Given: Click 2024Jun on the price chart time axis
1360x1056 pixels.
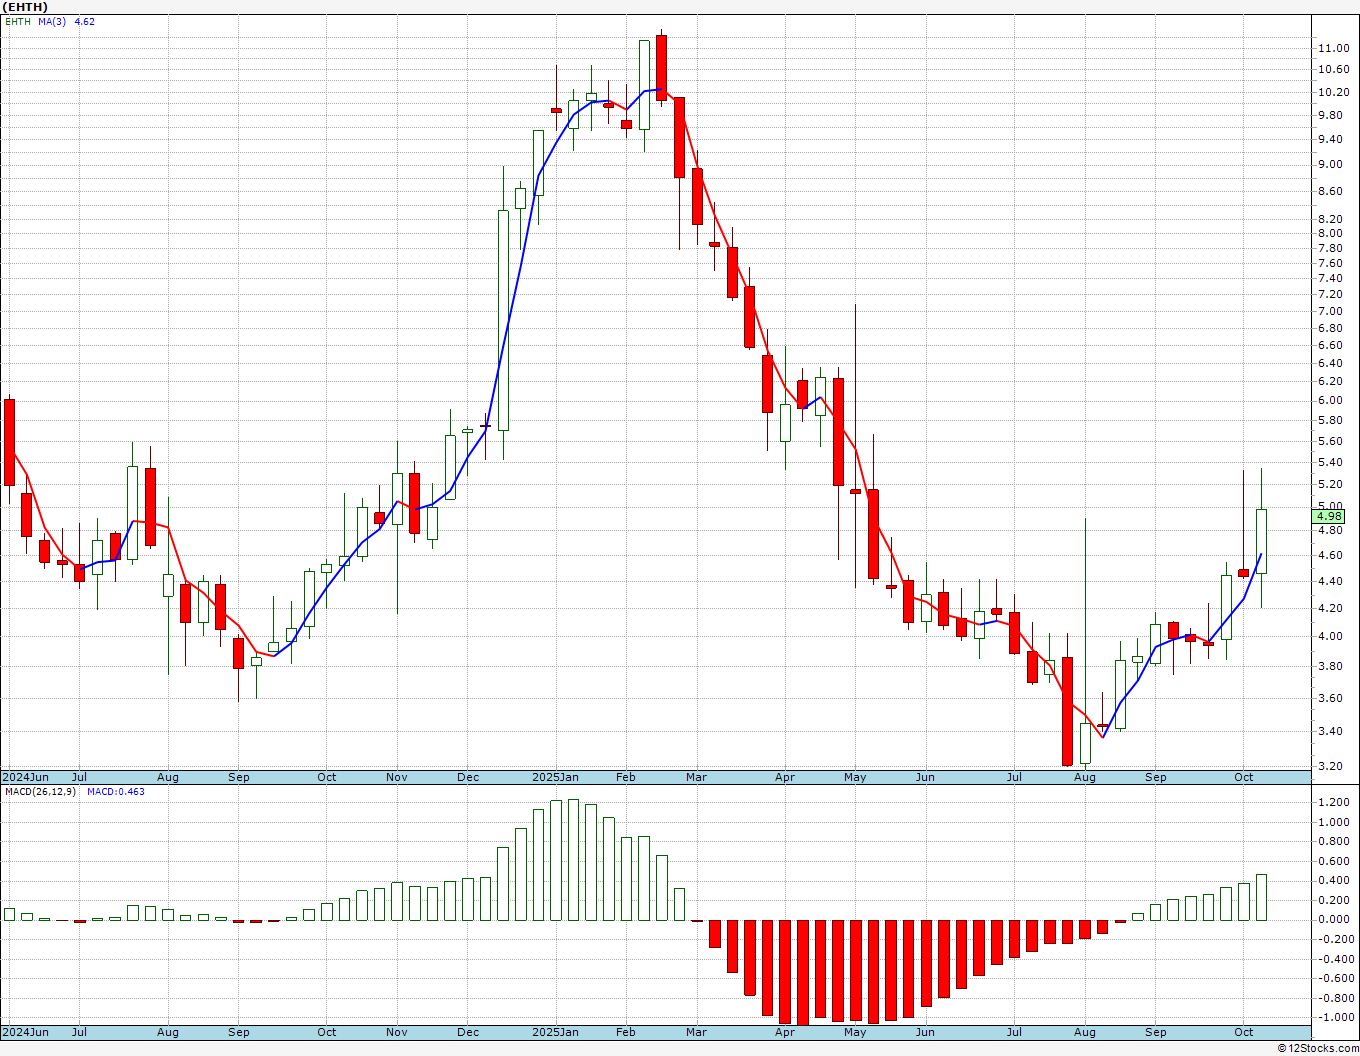Looking at the screenshot, I should [x=25, y=777].
